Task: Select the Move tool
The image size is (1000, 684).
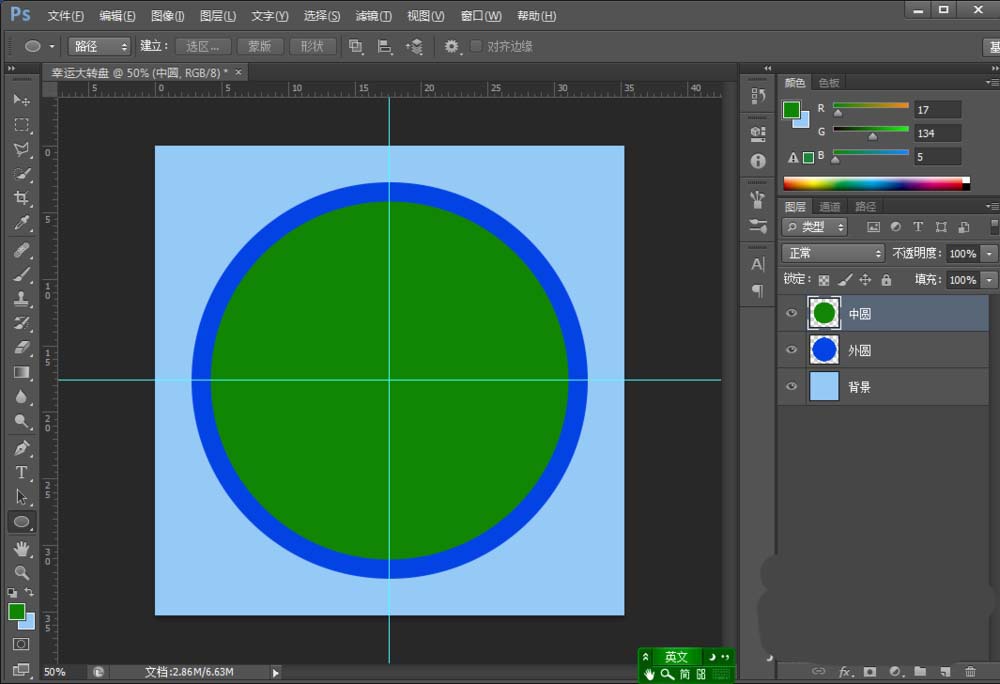Action: pyautogui.click(x=21, y=100)
